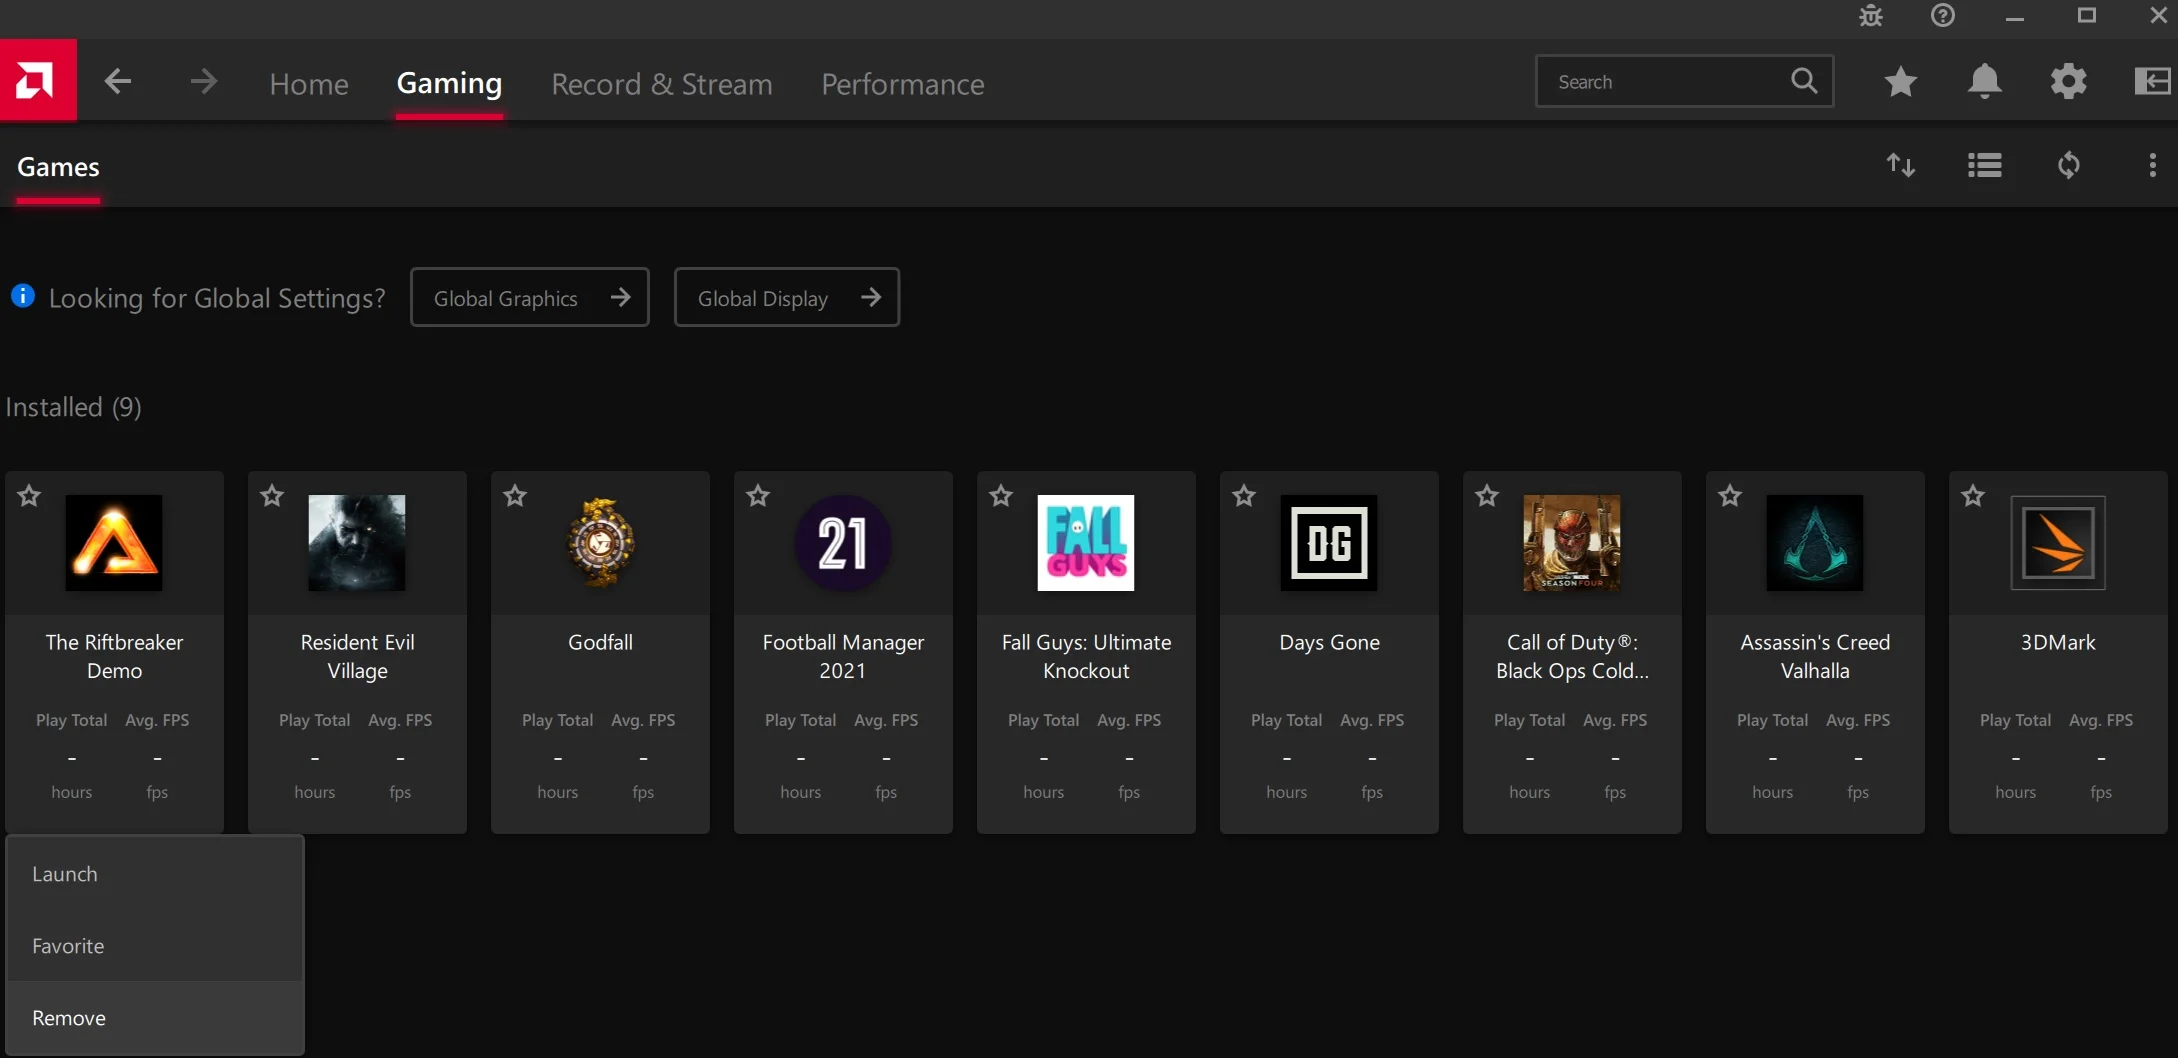2178x1058 pixels.
Task: Open notifications bell icon
Action: [1984, 82]
